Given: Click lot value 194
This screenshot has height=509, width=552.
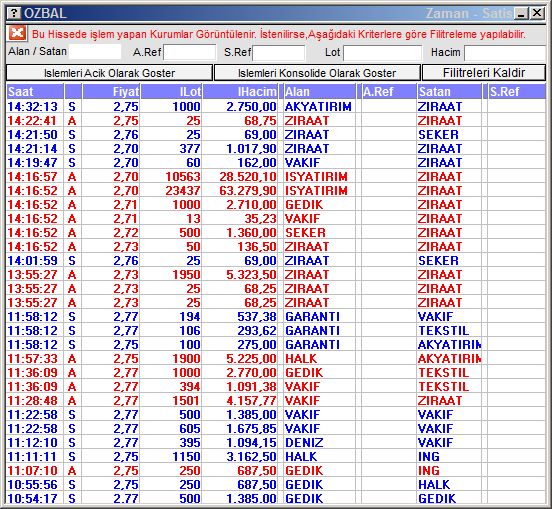Looking at the screenshot, I should [x=190, y=316].
